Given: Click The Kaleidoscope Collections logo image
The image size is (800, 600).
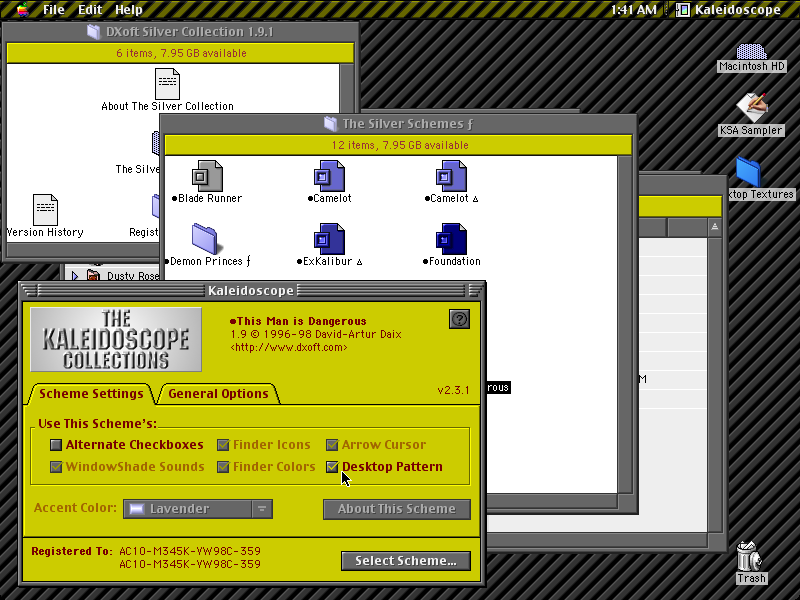Looking at the screenshot, I should pyautogui.click(x=116, y=339).
